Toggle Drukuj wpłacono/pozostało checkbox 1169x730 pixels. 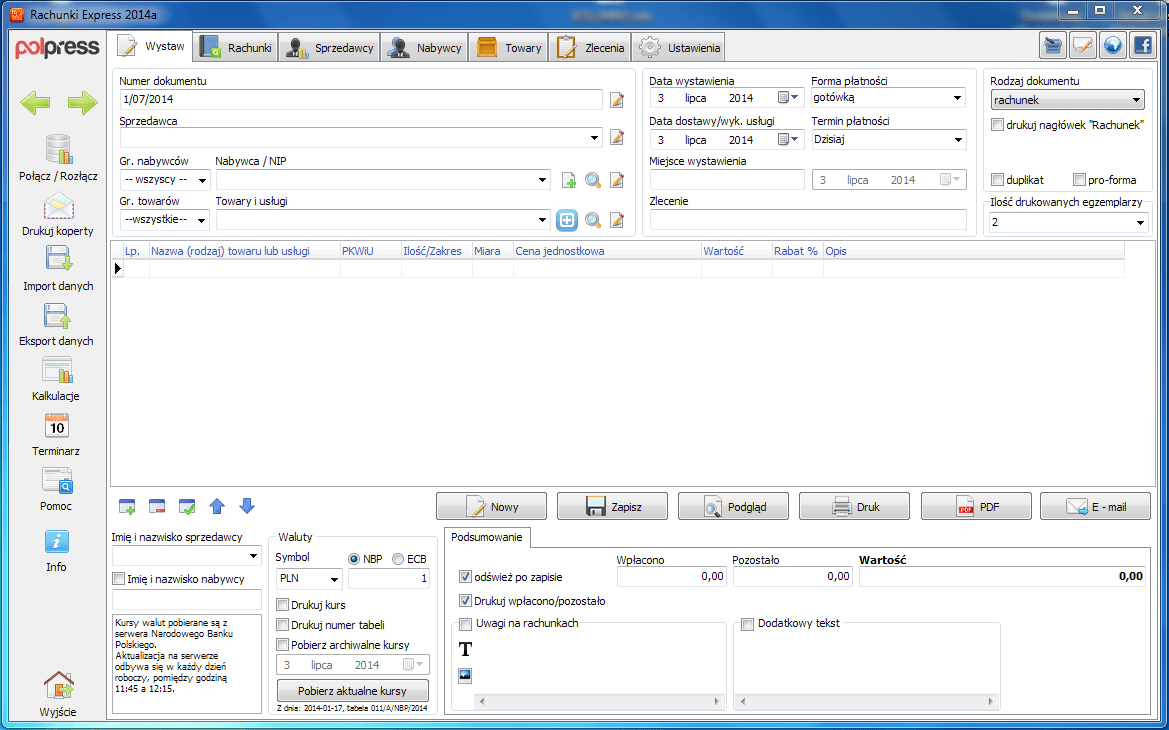[465, 600]
